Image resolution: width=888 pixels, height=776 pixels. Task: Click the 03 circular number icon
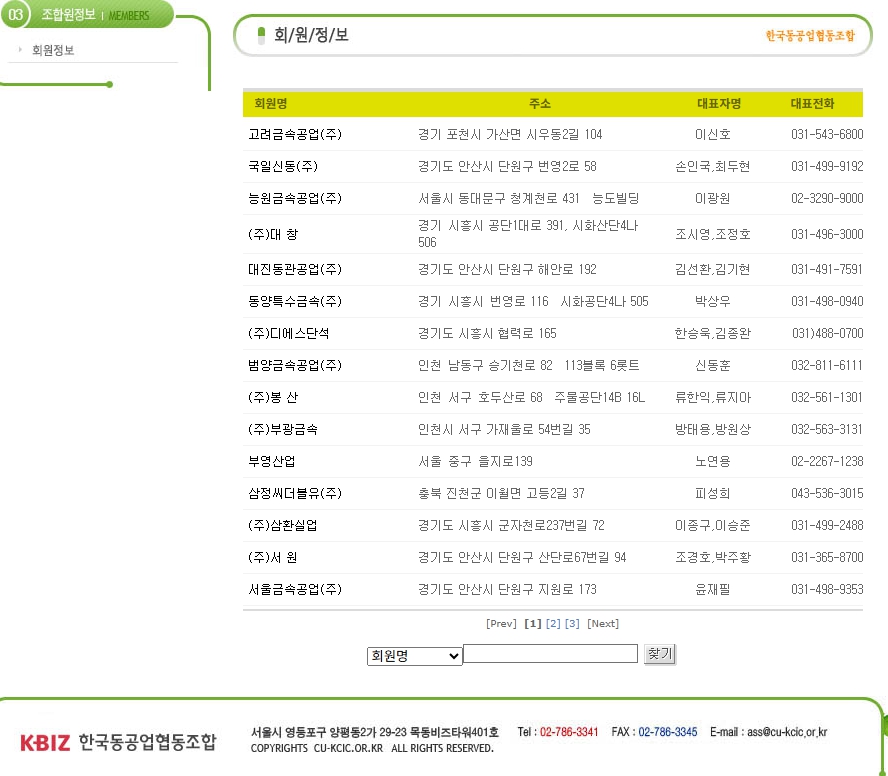point(15,14)
